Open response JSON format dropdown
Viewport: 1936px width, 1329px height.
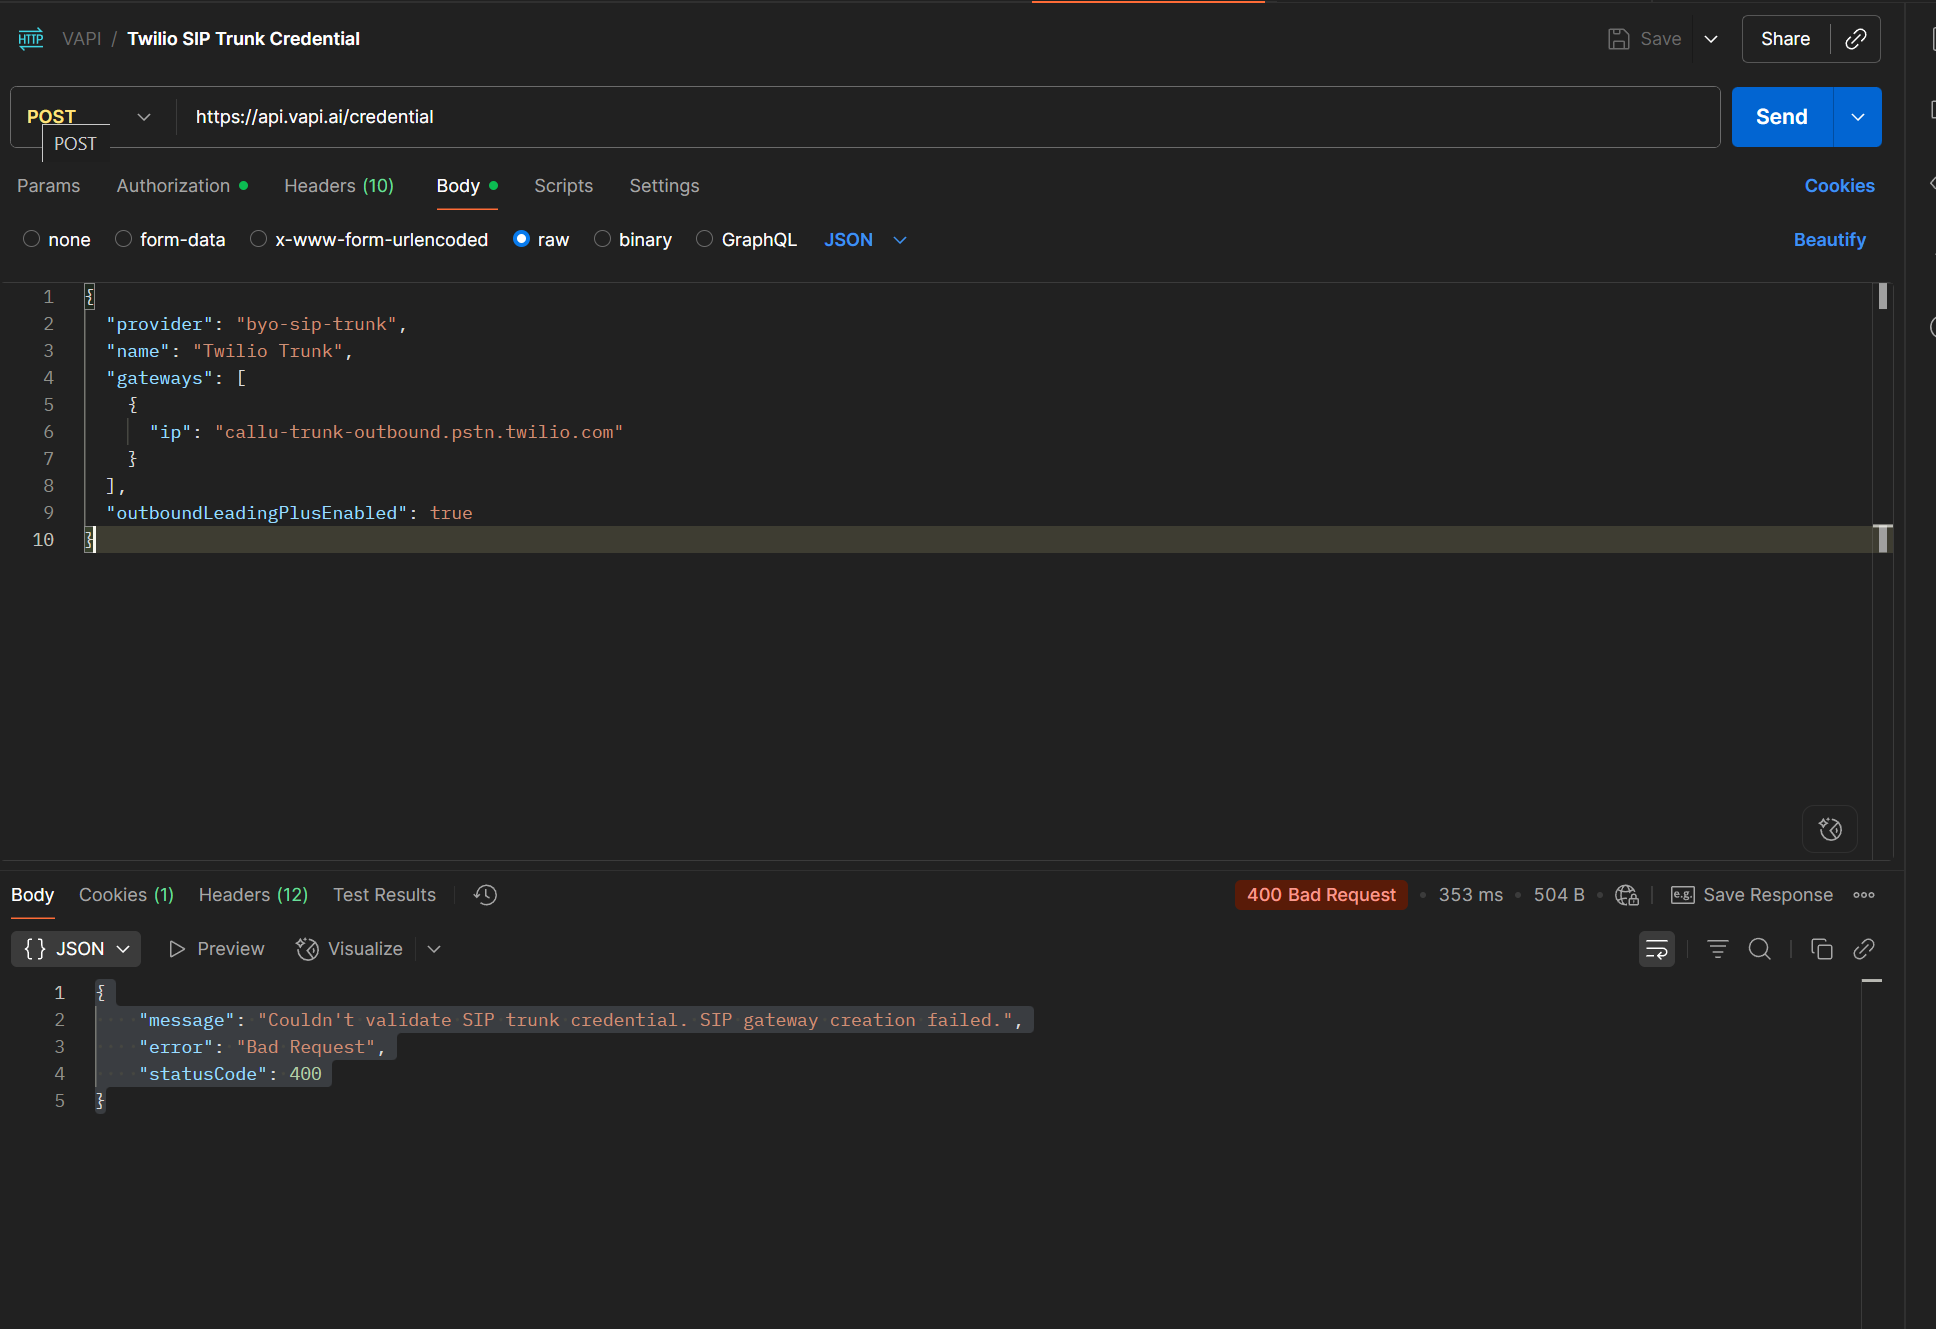point(76,949)
